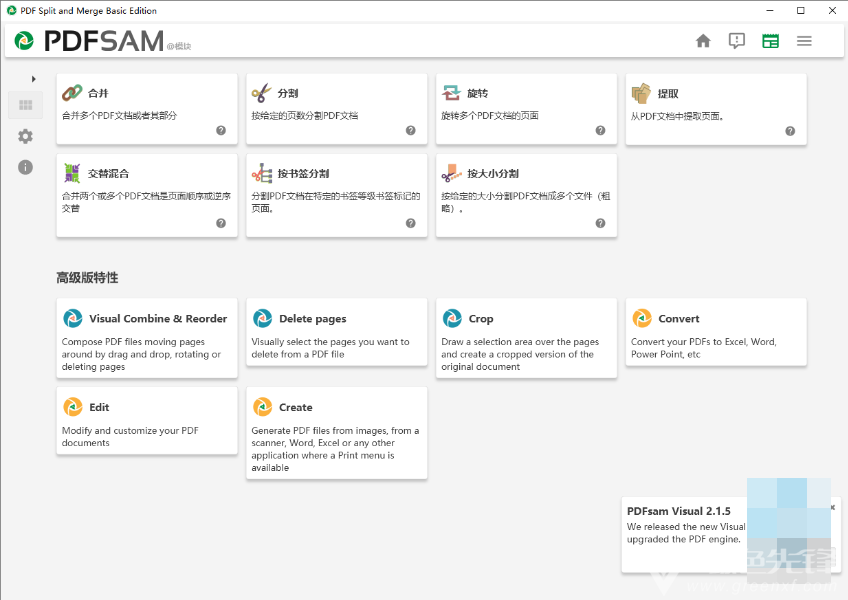Open the About info sidebar icon
The width and height of the screenshot is (848, 600).
pos(25,167)
